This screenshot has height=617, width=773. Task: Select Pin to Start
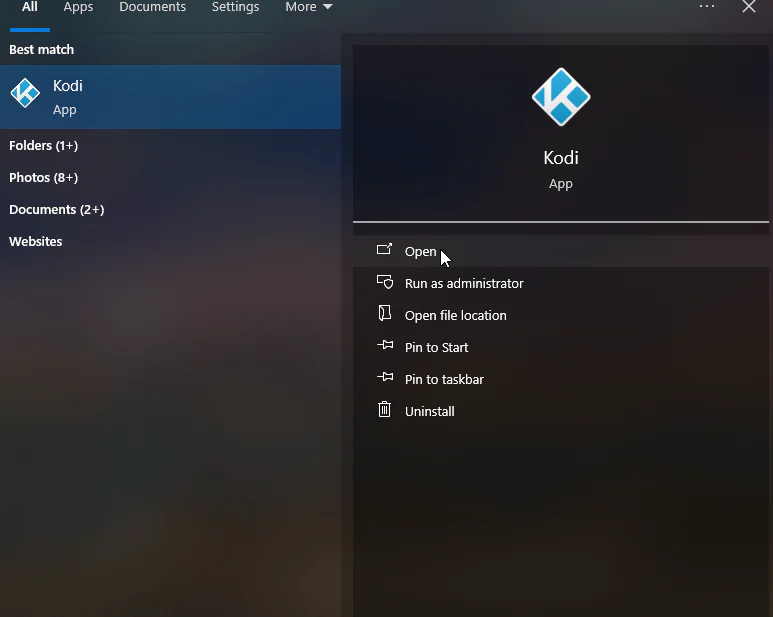click(x=561, y=347)
